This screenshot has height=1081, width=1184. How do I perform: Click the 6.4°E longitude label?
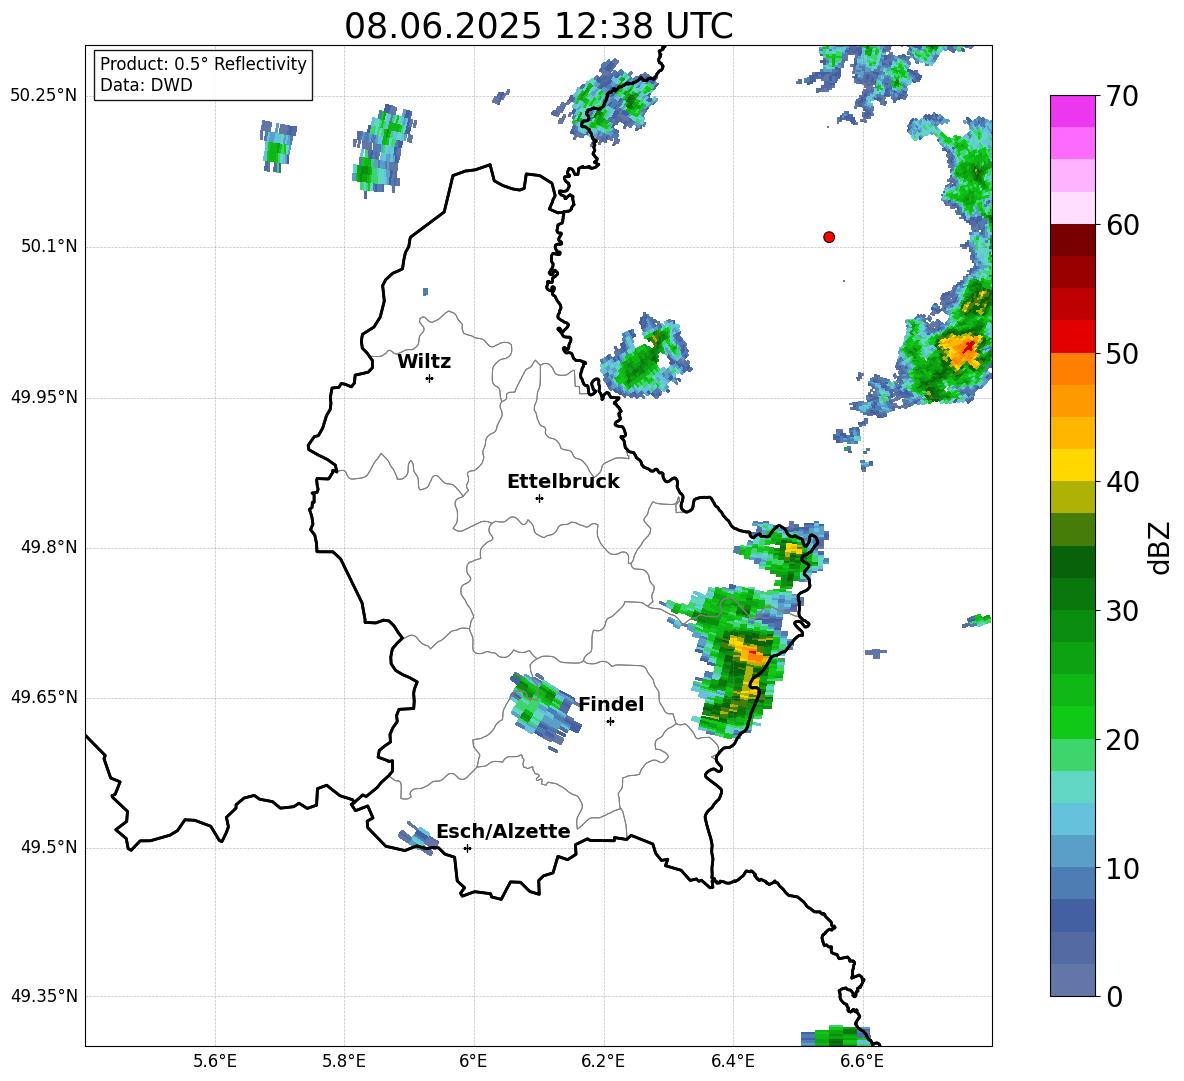point(732,1061)
